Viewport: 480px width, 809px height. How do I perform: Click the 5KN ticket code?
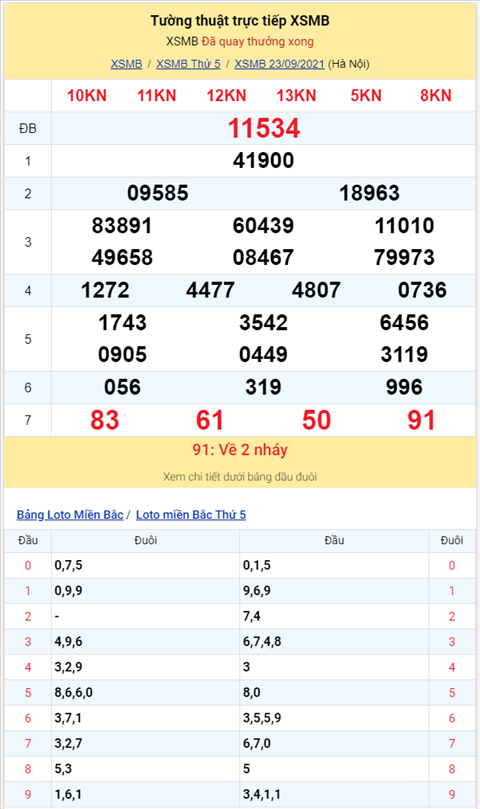pos(366,95)
